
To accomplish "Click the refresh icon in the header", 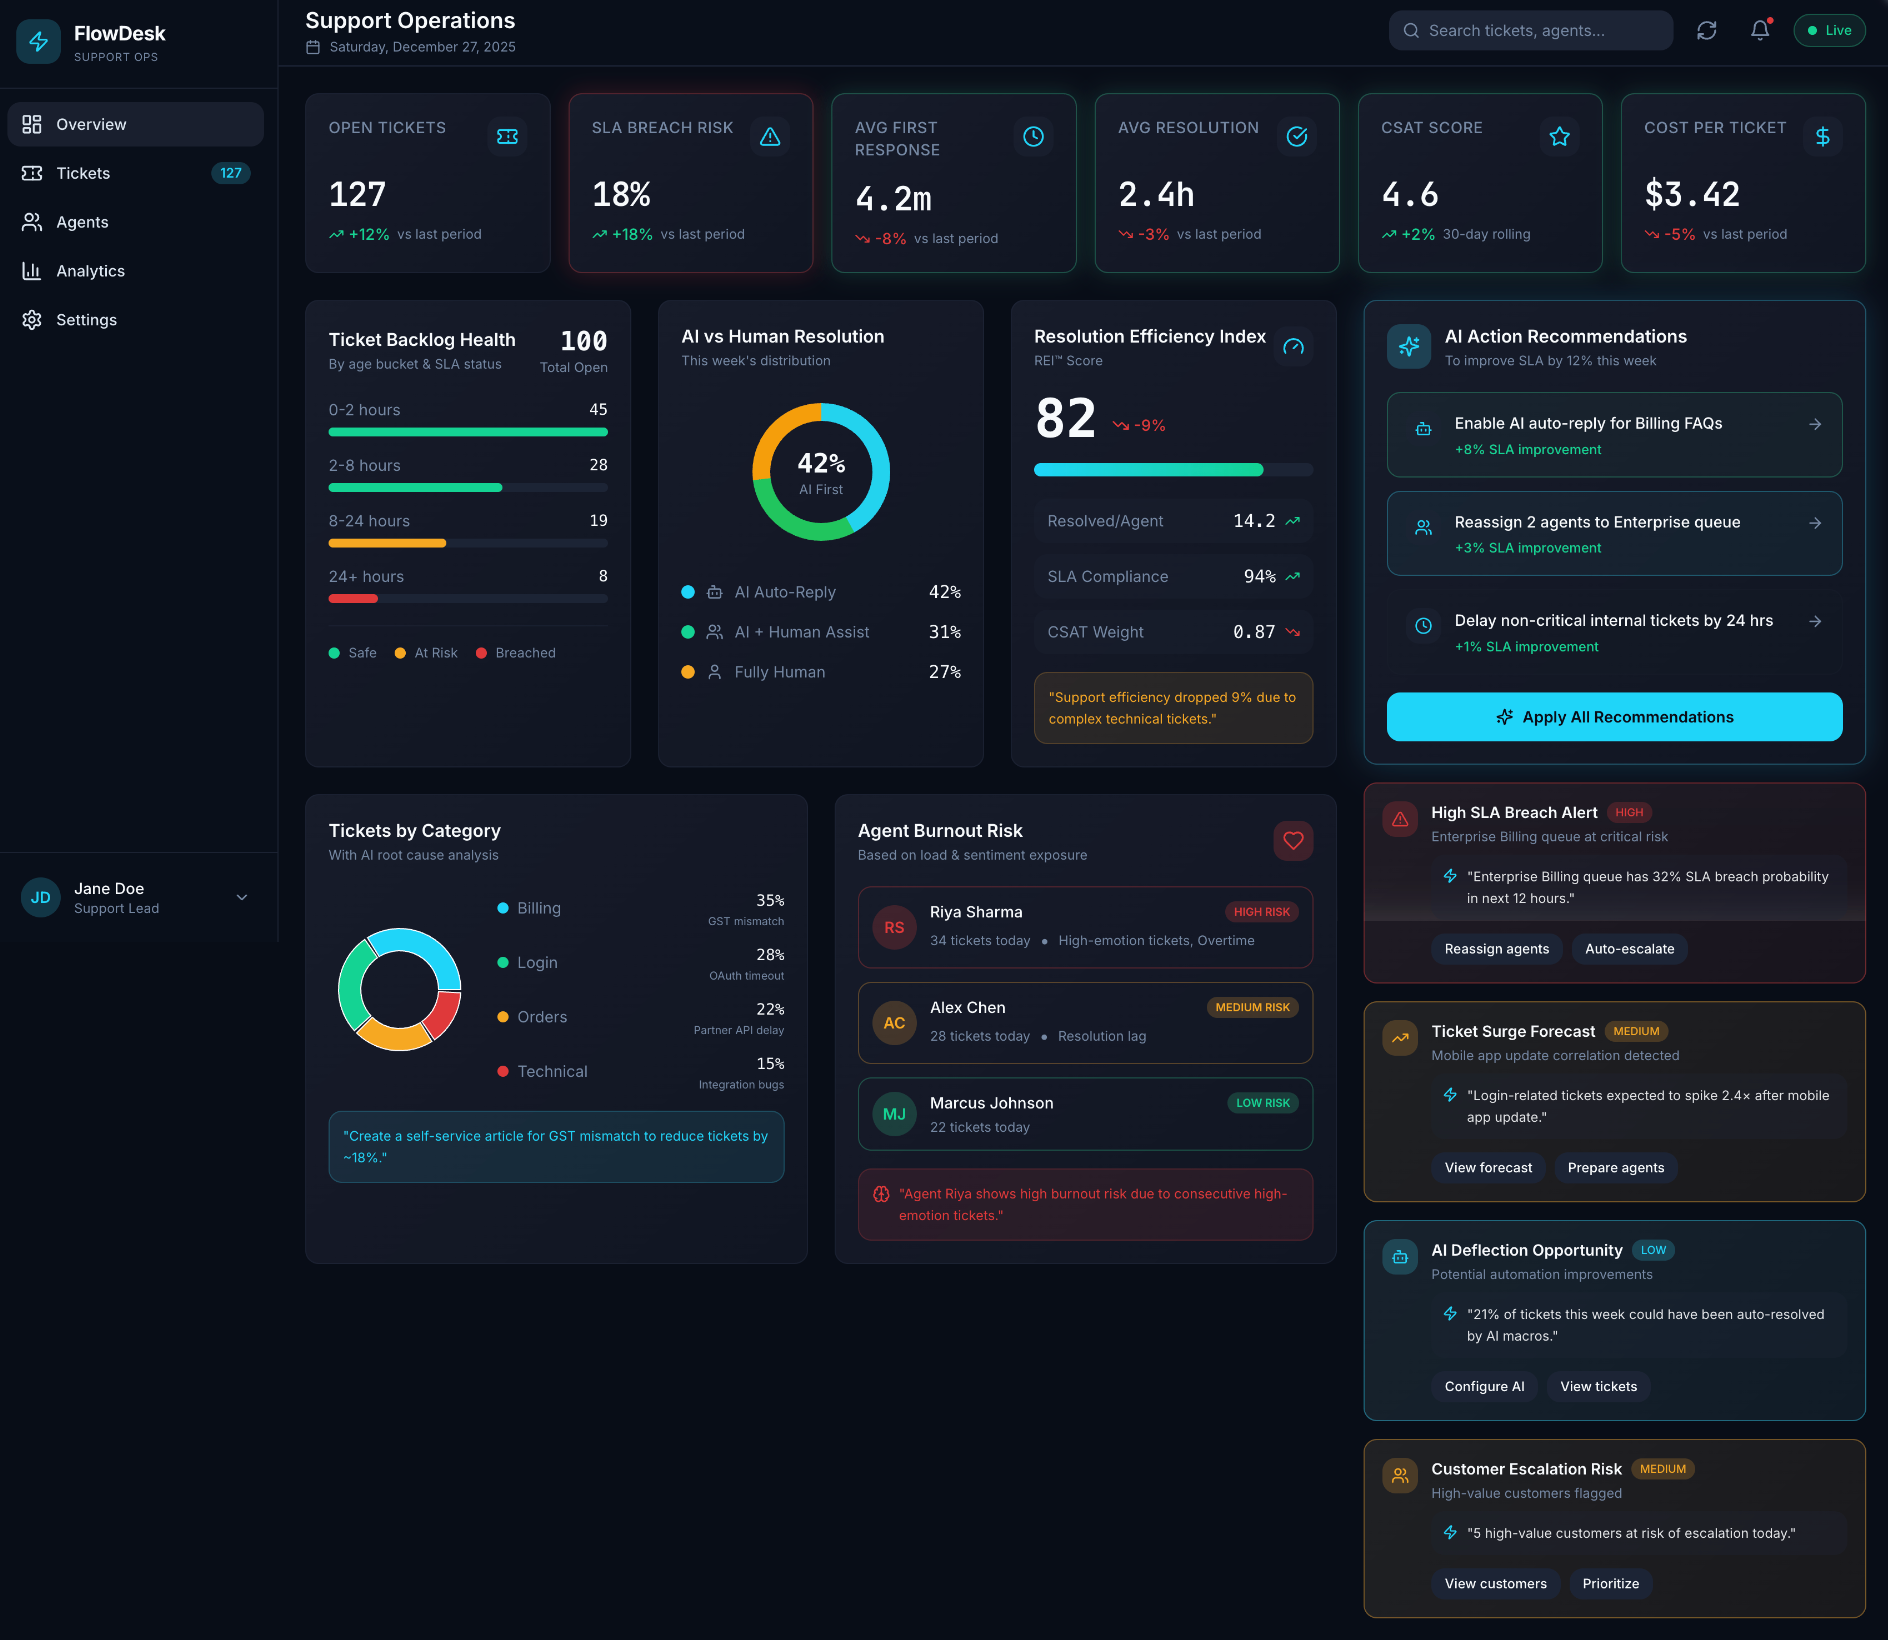I will pos(1707,31).
